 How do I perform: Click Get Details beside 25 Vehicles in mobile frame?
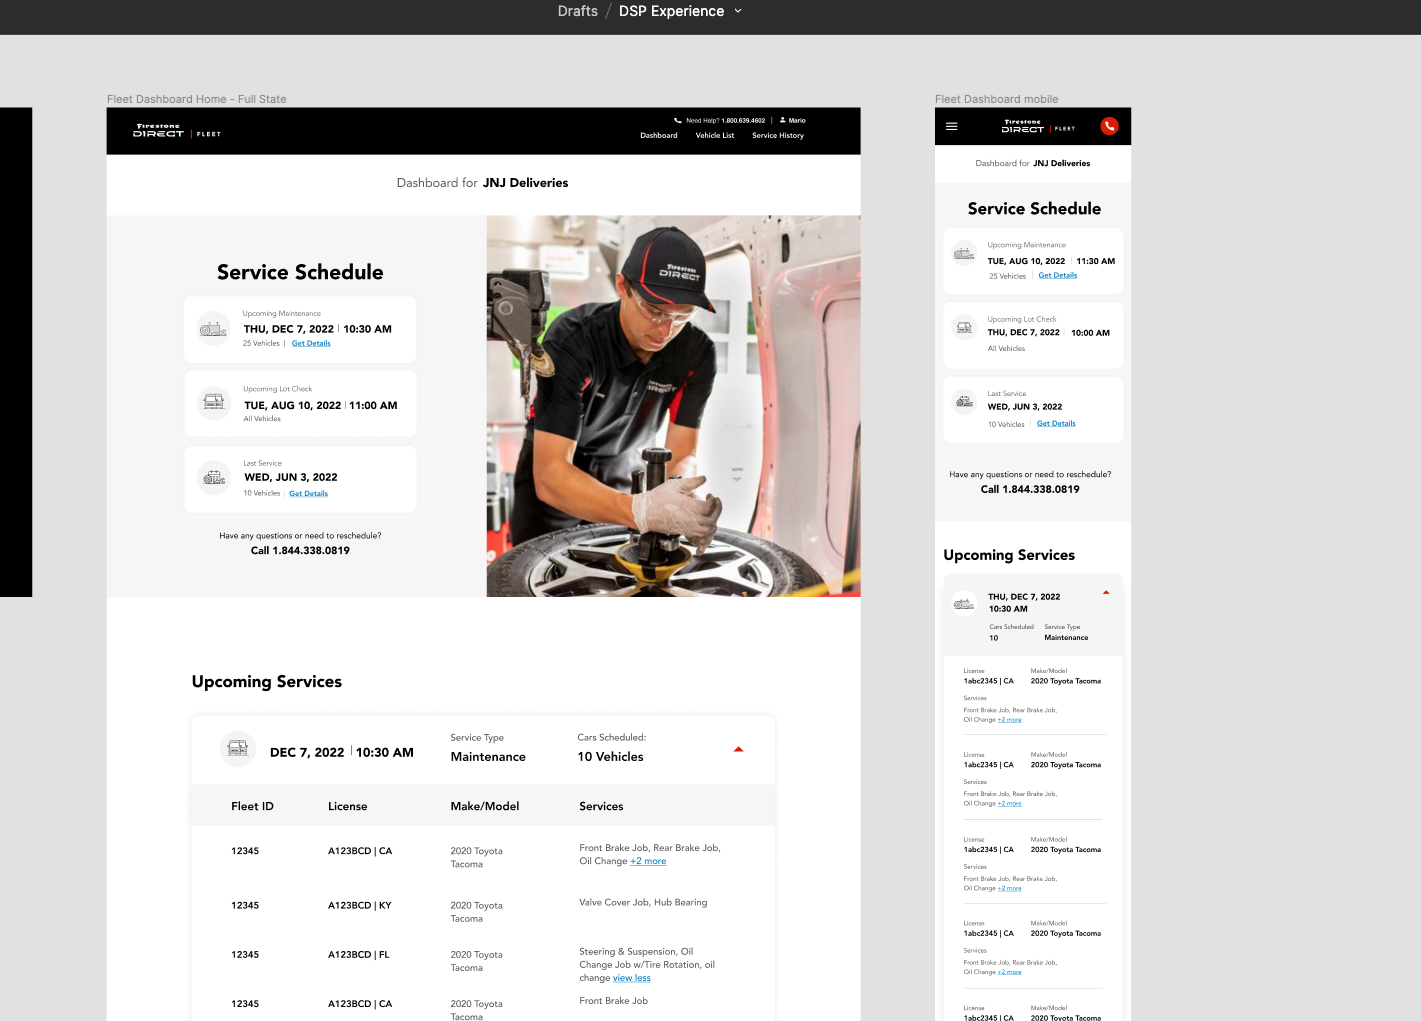(x=1058, y=276)
